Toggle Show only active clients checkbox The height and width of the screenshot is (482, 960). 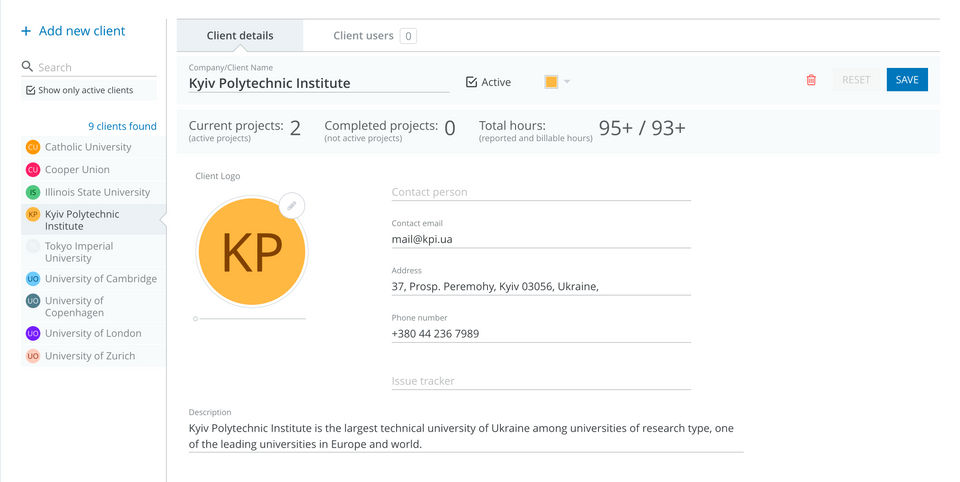(31, 91)
